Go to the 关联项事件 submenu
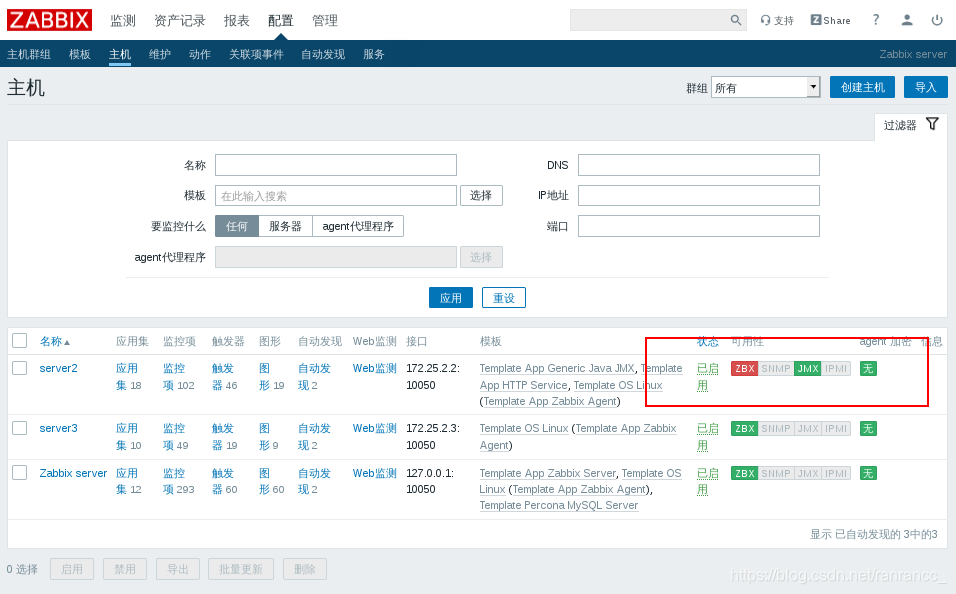 pyautogui.click(x=256, y=54)
